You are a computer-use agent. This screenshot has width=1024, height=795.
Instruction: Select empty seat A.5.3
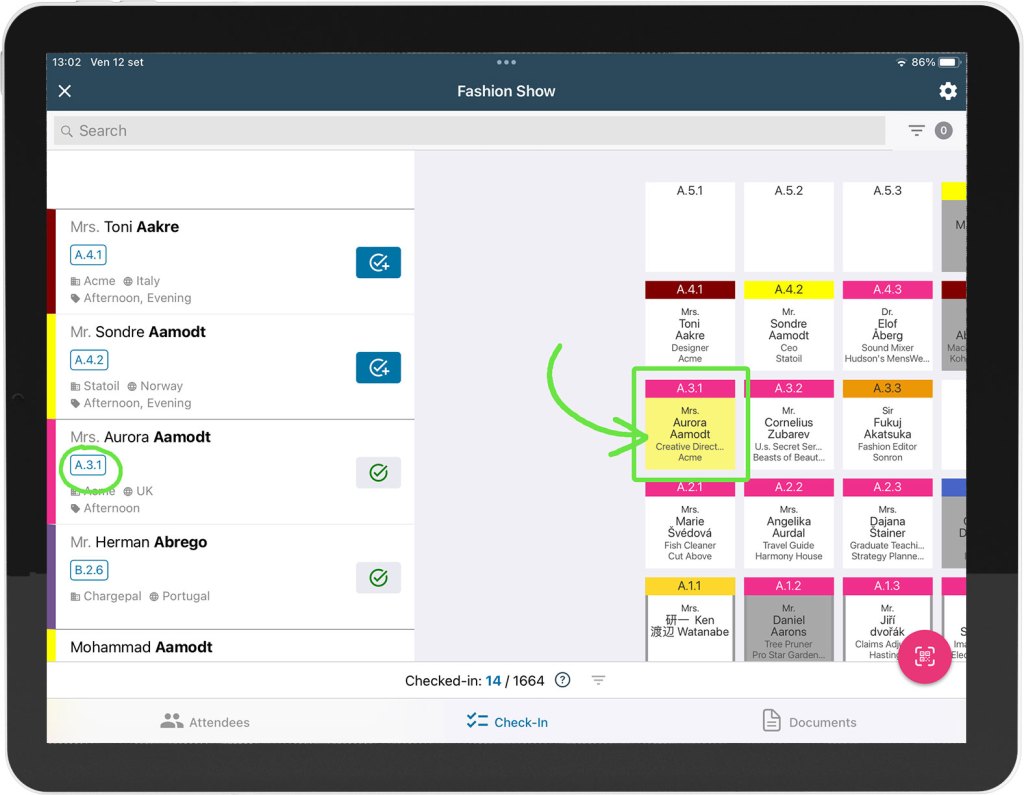click(888, 227)
